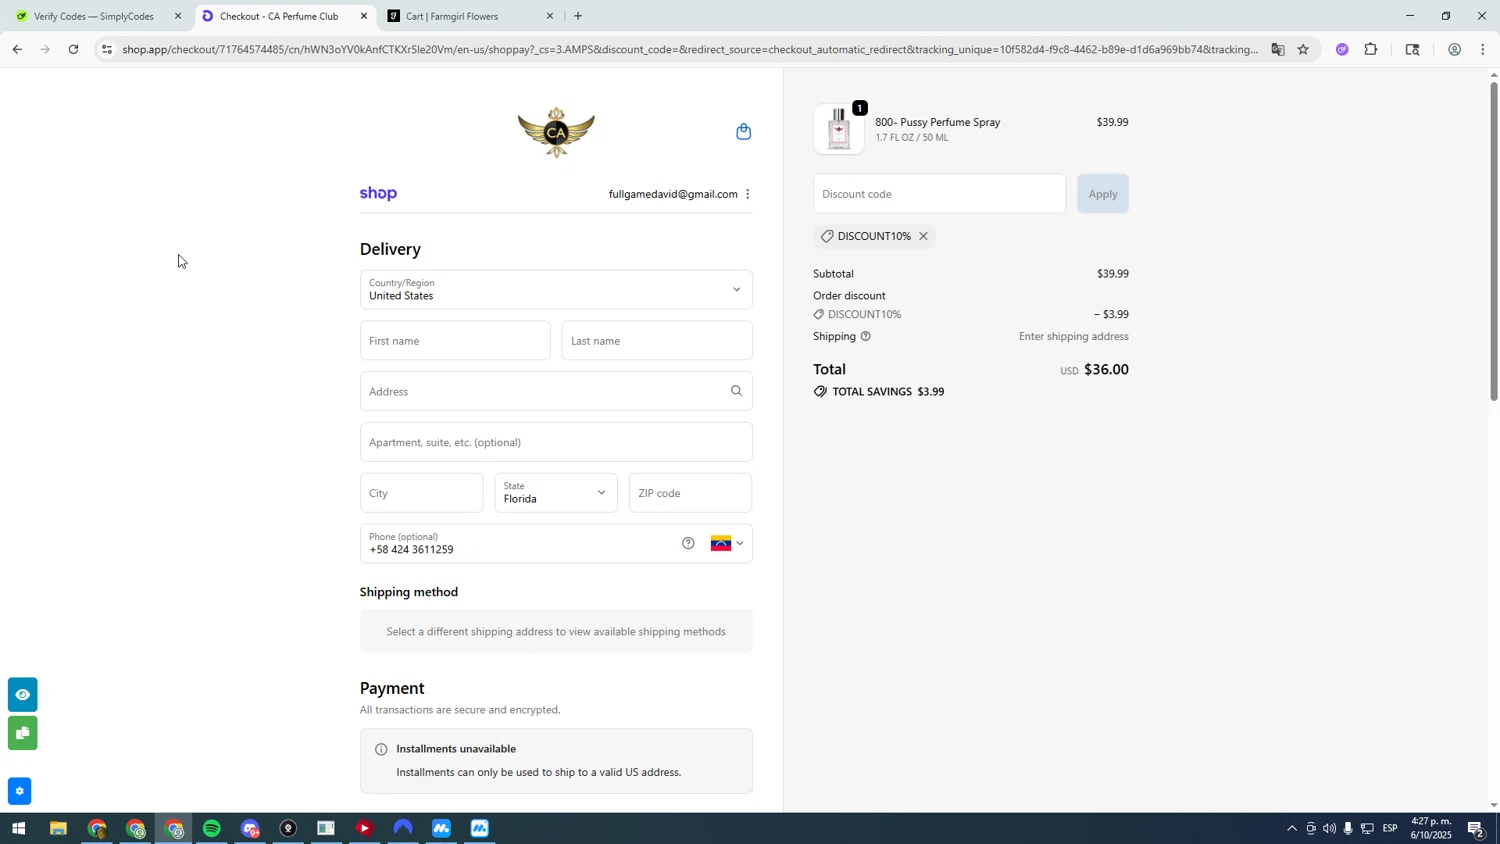Viewport: 1500px width, 844px height.
Task: Open translate page icon in address bar
Action: 1277,49
